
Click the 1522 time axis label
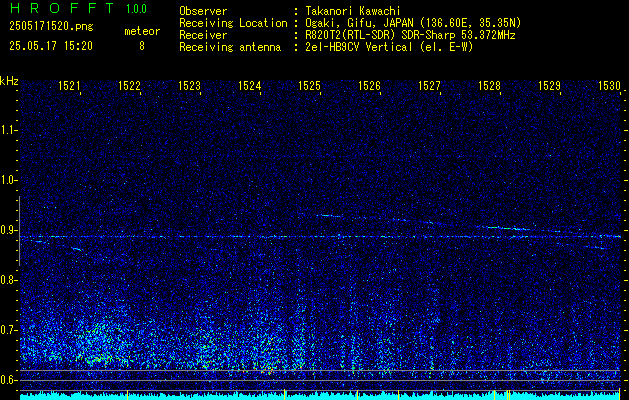130,85
